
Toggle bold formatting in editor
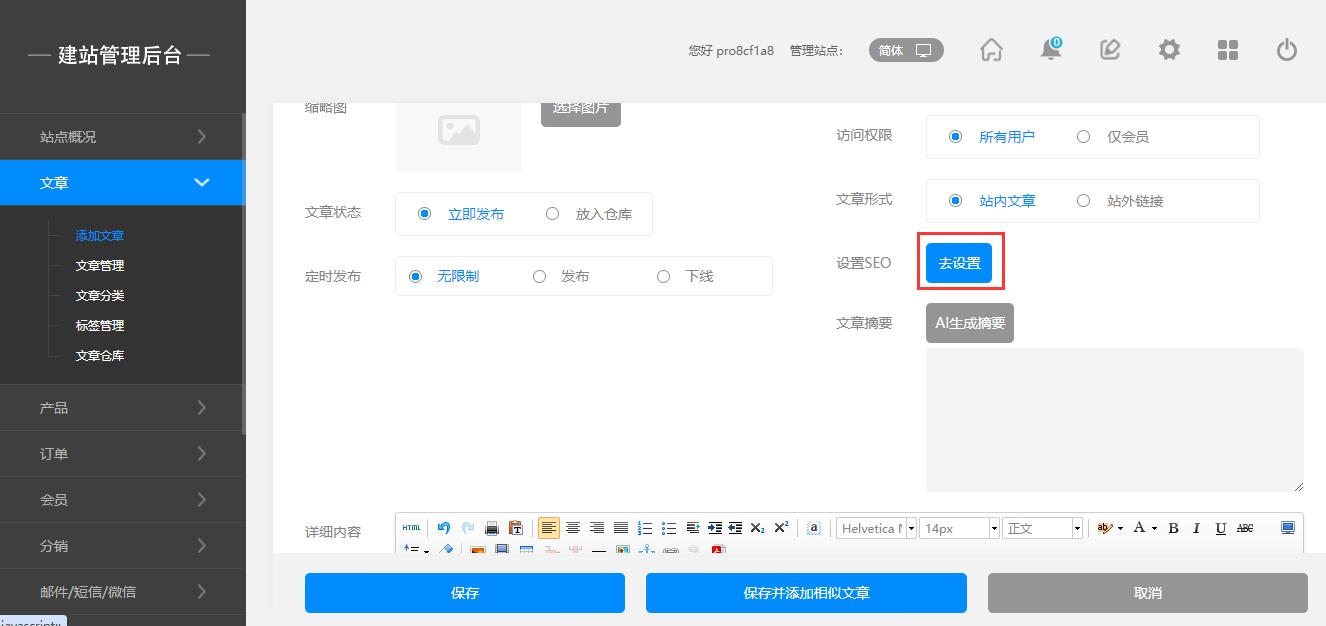(x=1173, y=528)
